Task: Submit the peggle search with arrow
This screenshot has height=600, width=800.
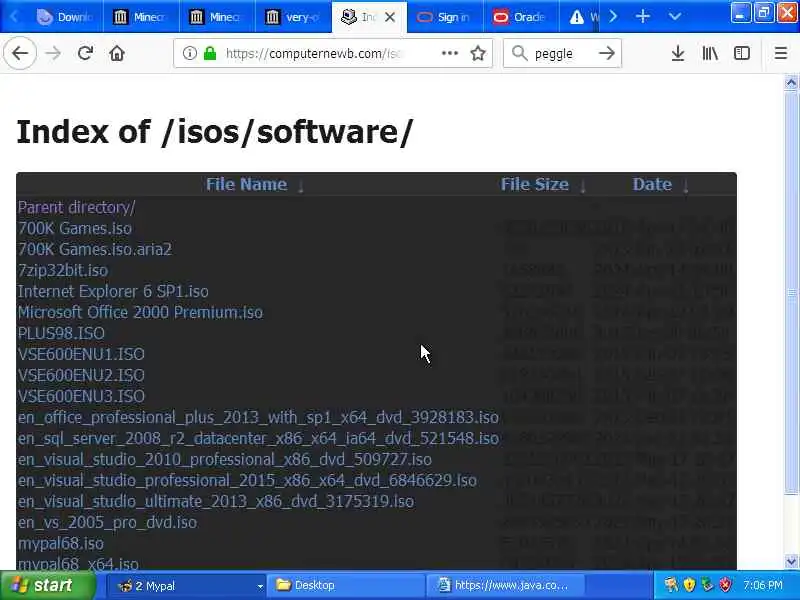Action: (607, 53)
